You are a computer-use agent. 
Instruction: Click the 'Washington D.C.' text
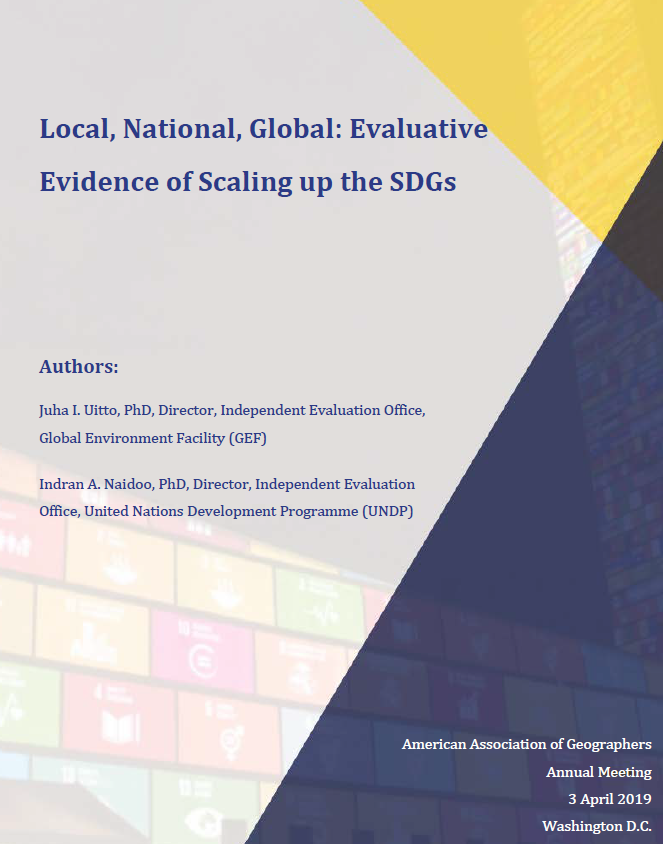pos(597,826)
